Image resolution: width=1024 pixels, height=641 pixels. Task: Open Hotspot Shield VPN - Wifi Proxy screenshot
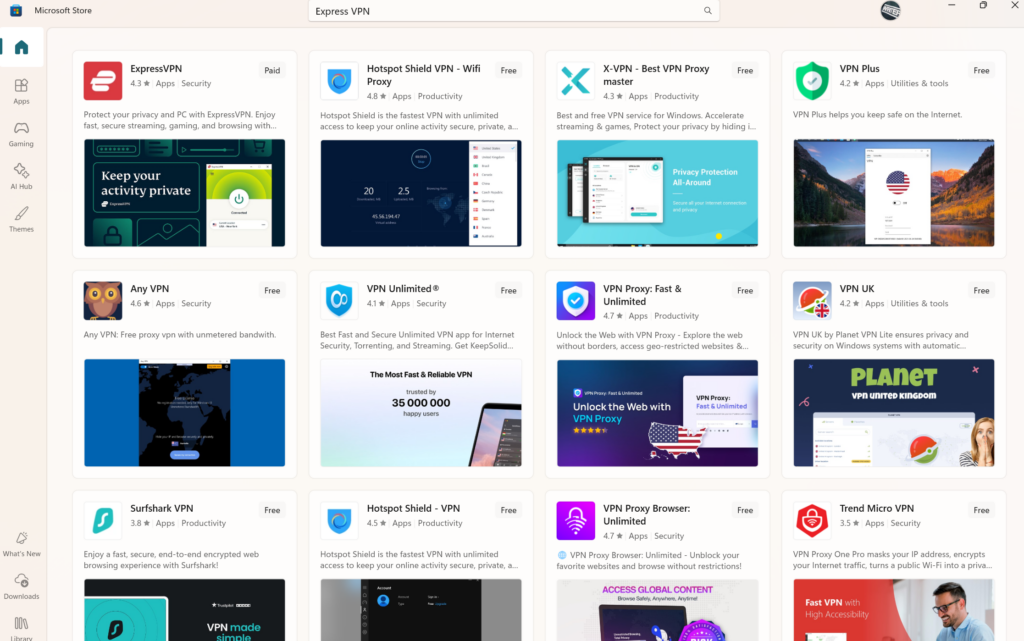(421, 193)
